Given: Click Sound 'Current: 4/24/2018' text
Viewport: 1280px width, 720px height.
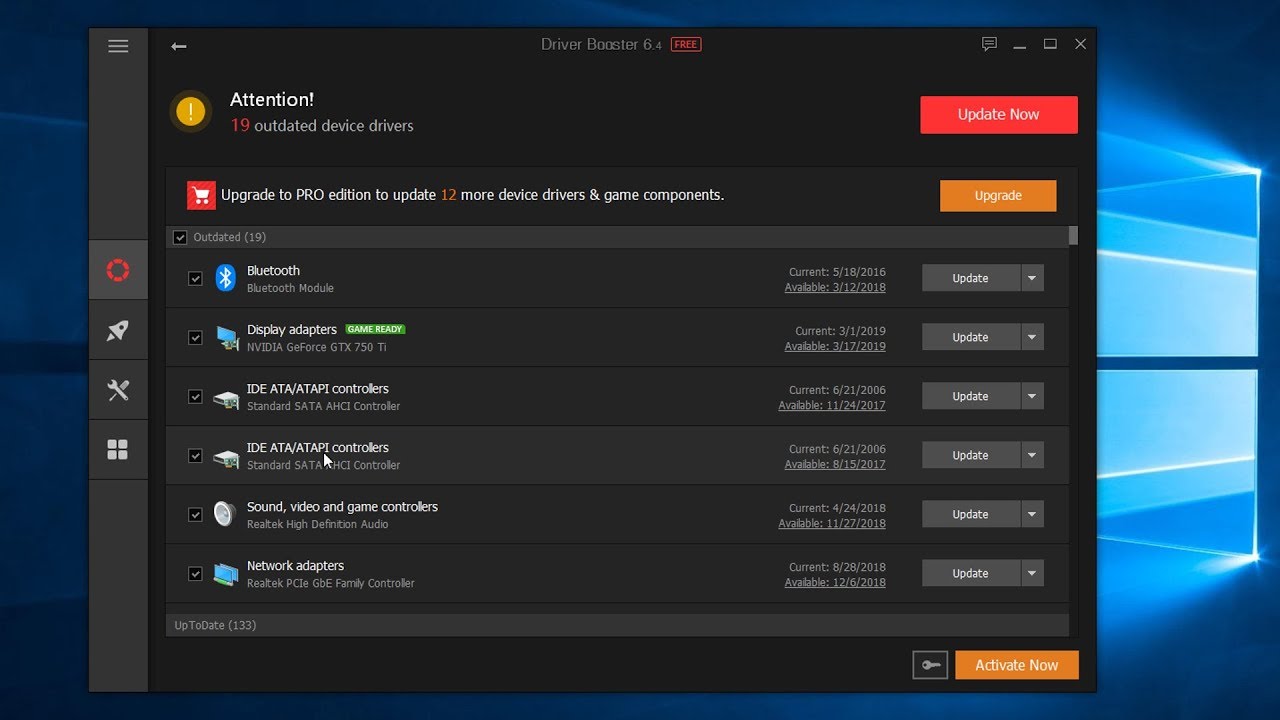Looking at the screenshot, I should (837, 508).
